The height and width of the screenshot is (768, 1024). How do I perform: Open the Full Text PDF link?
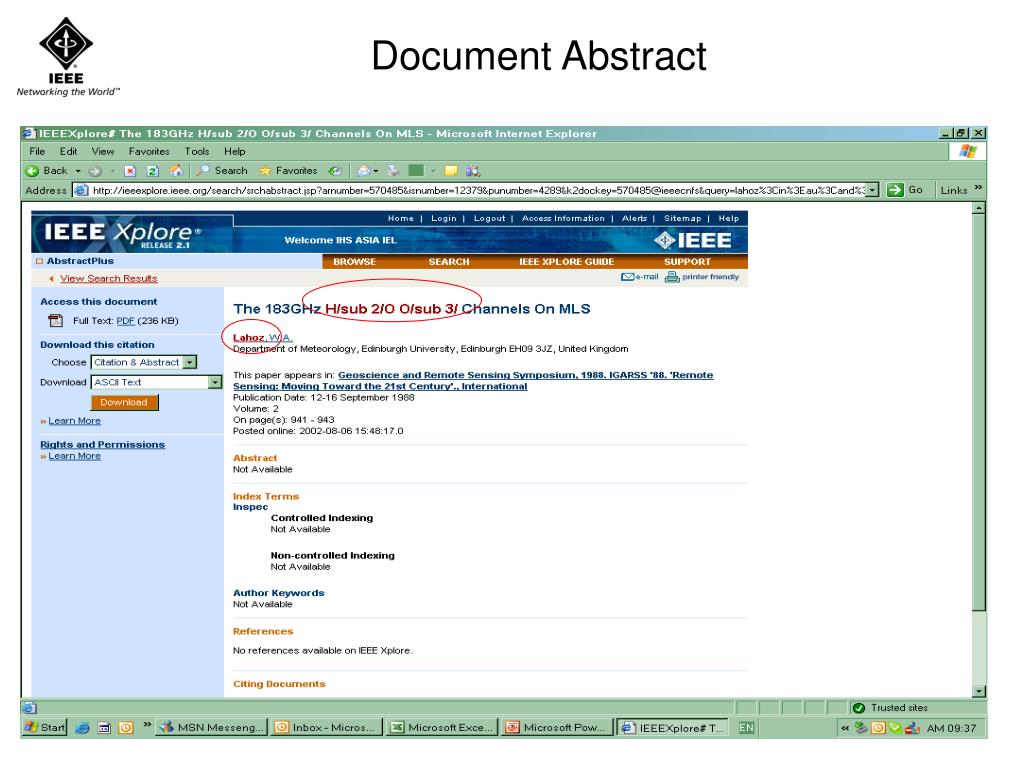coord(125,321)
